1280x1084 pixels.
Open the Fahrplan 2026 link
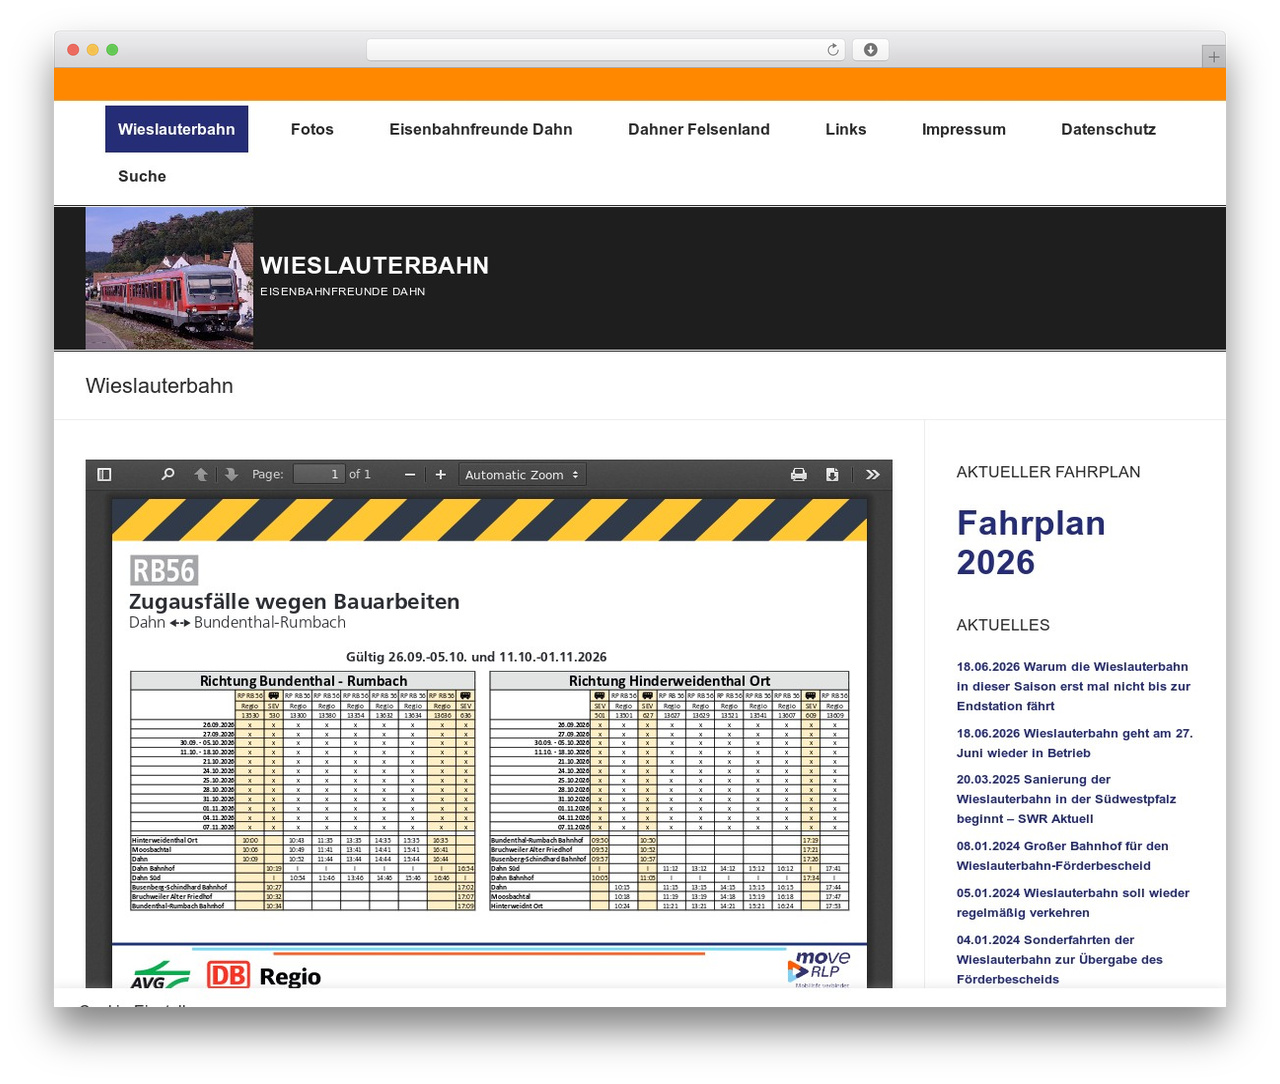(1031, 543)
